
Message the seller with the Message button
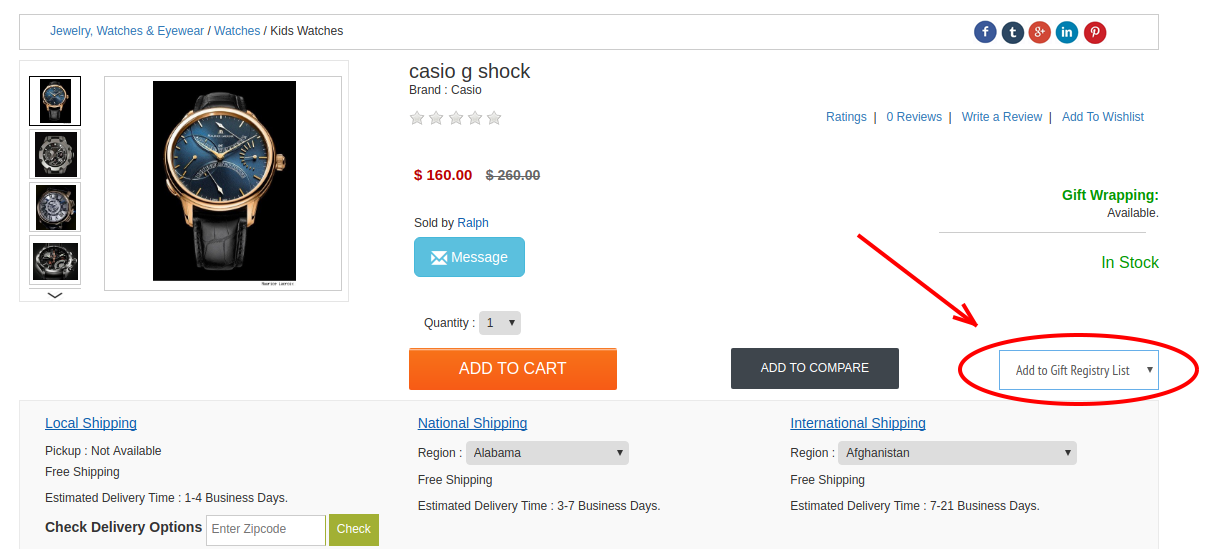pos(469,257)
